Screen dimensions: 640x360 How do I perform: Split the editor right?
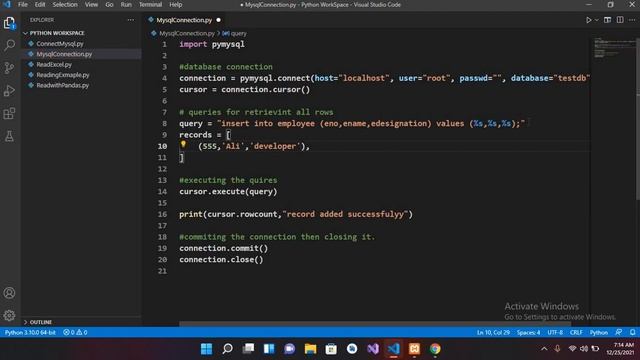coord(620,20)
